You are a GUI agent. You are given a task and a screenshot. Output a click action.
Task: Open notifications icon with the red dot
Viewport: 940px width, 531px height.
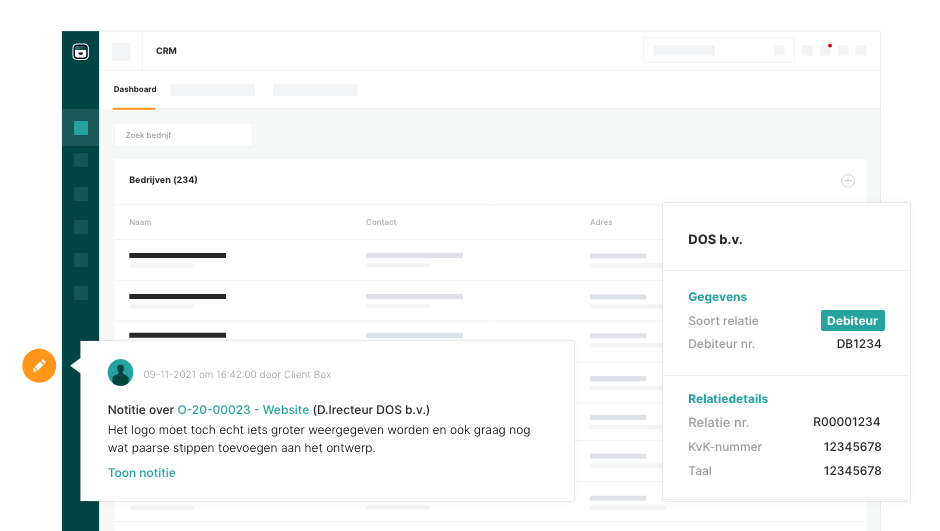[x=825, y=50]
